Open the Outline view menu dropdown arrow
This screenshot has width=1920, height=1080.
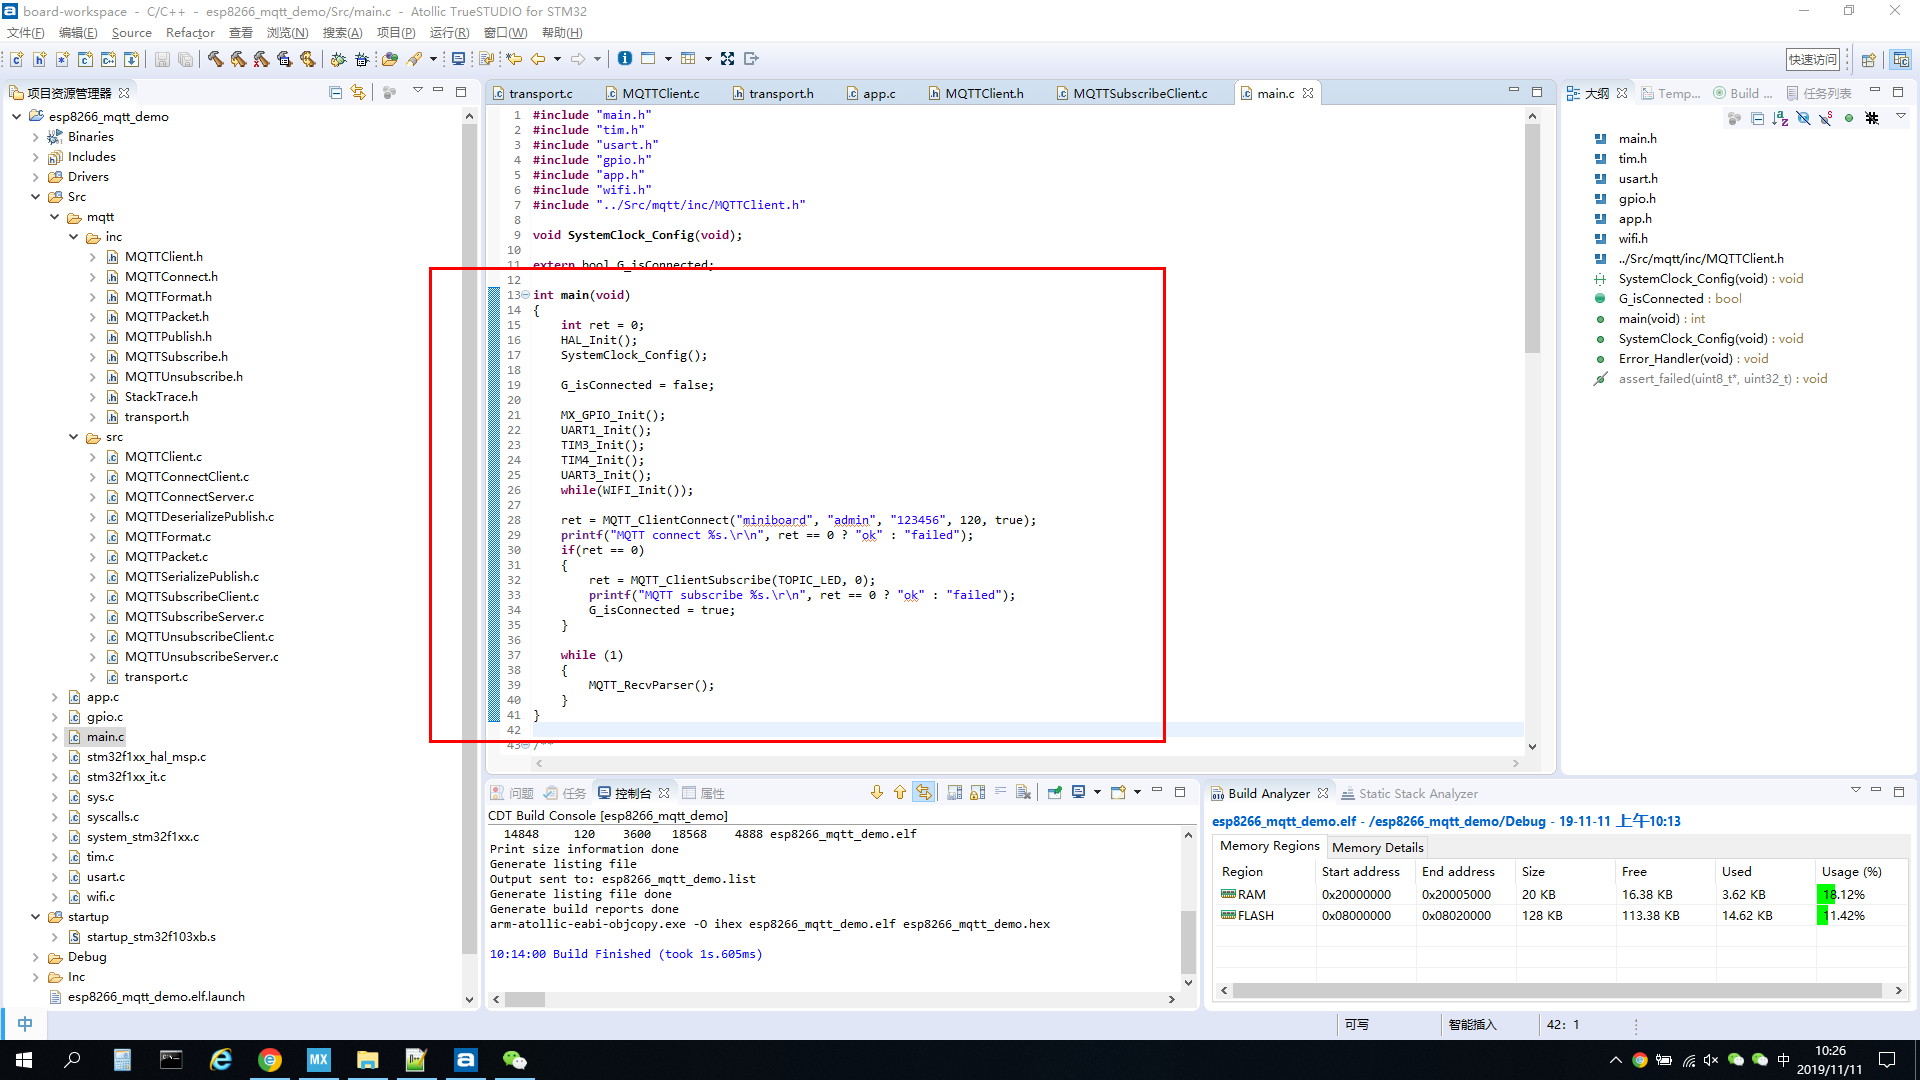click(x=1901, y=117)
